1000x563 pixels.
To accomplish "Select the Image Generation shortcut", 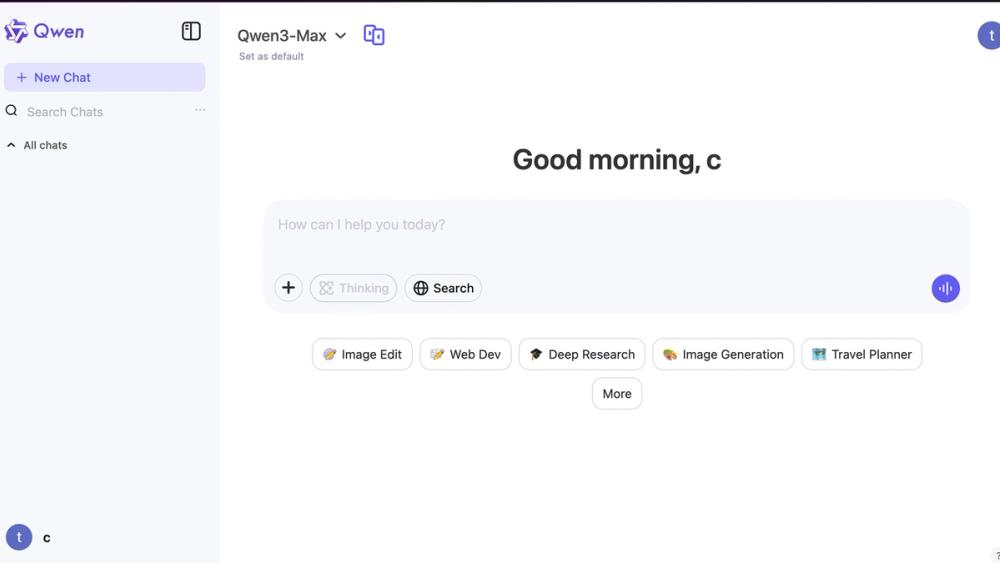I will tap(723, 355).
